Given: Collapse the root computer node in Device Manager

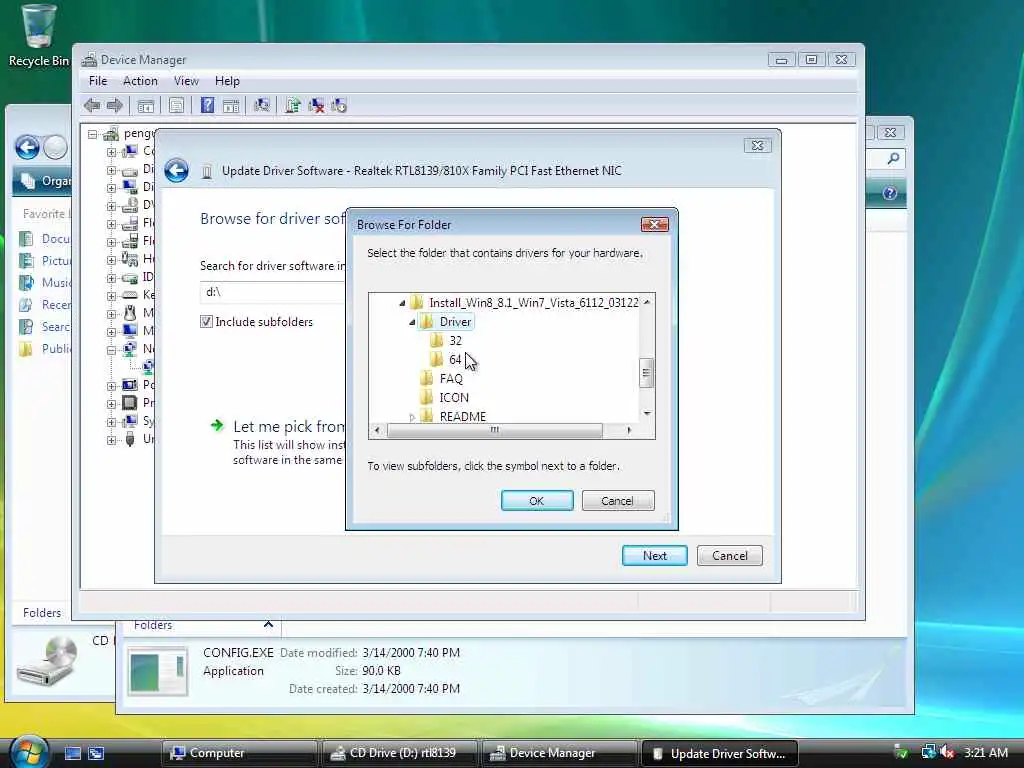Looking at the screenshot, I should click(x=93, y=134).
